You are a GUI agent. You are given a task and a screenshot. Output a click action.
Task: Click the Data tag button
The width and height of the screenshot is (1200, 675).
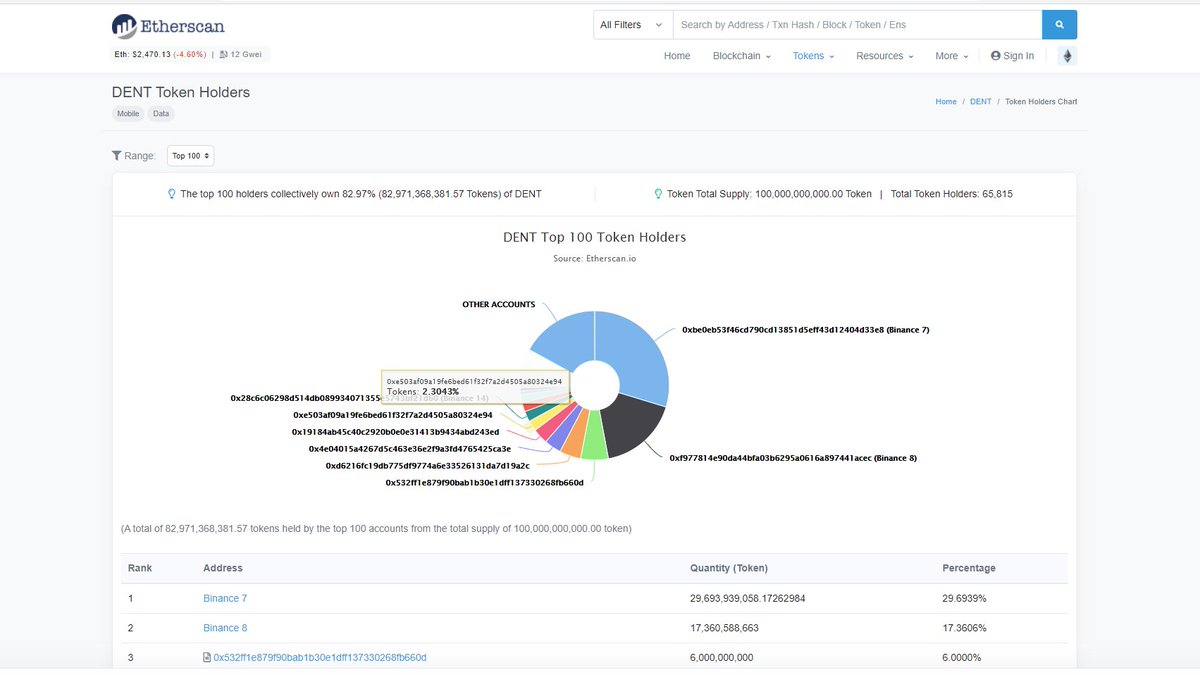tap(161, 114)
